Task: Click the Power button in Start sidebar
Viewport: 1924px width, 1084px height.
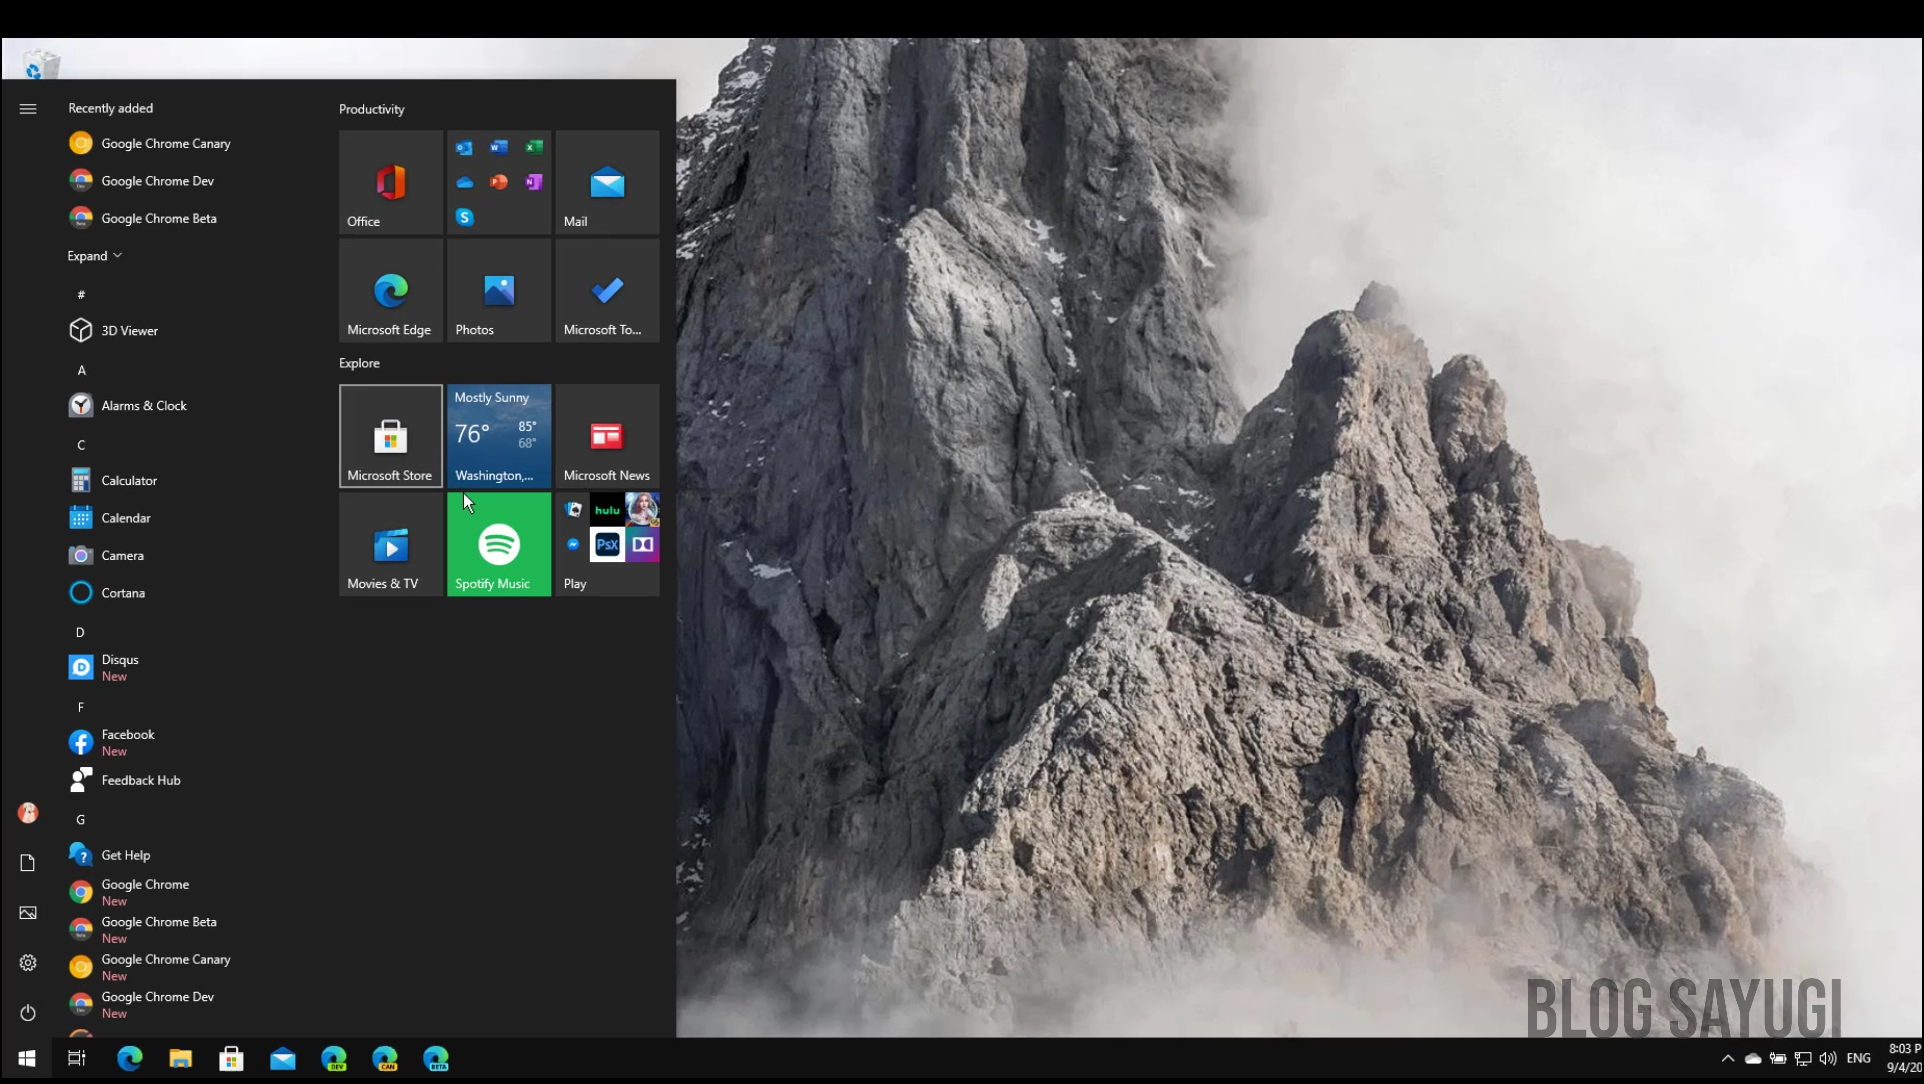Action: pyautogui.click(x=28, y=1013)
